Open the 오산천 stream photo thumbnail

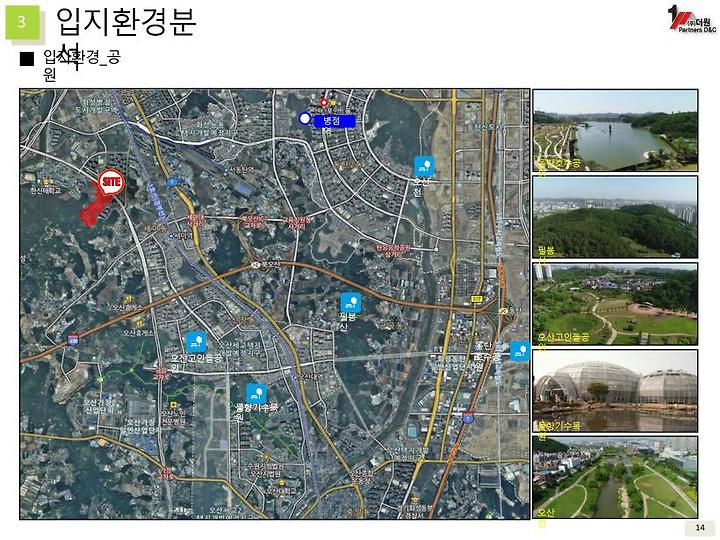[x=615, y=478]
